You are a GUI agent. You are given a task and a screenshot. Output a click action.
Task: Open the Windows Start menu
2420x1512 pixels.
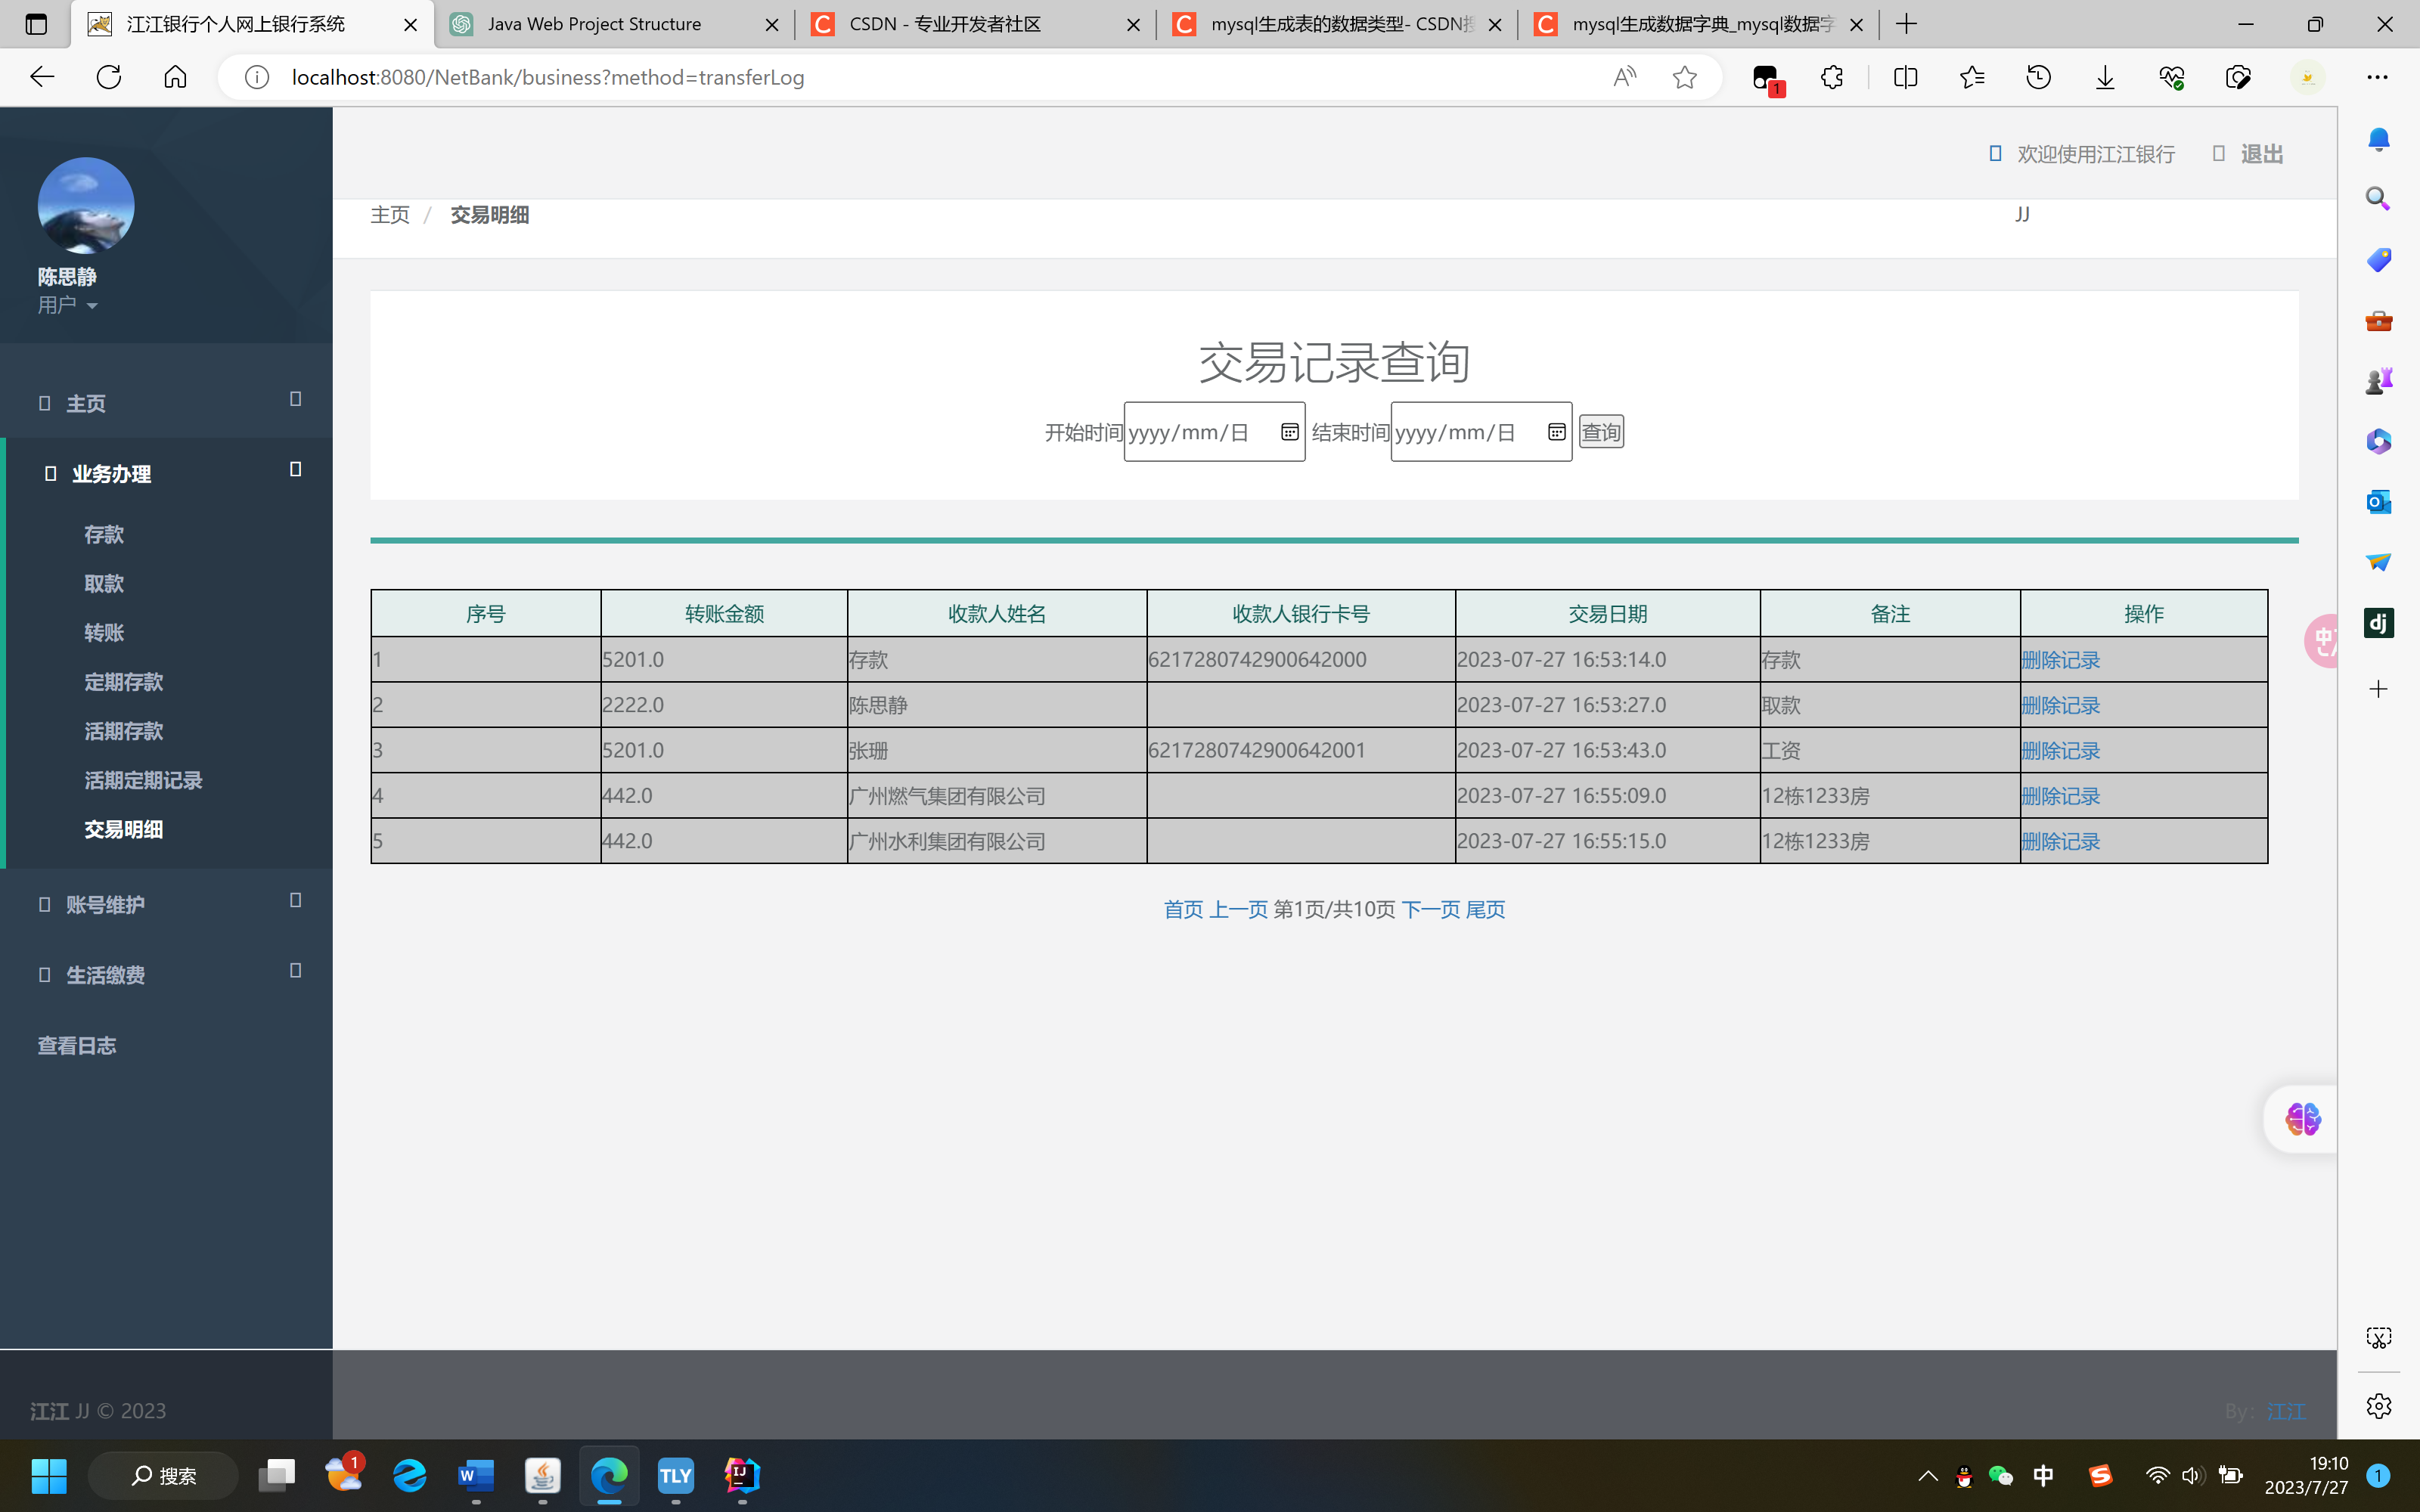49,1475
